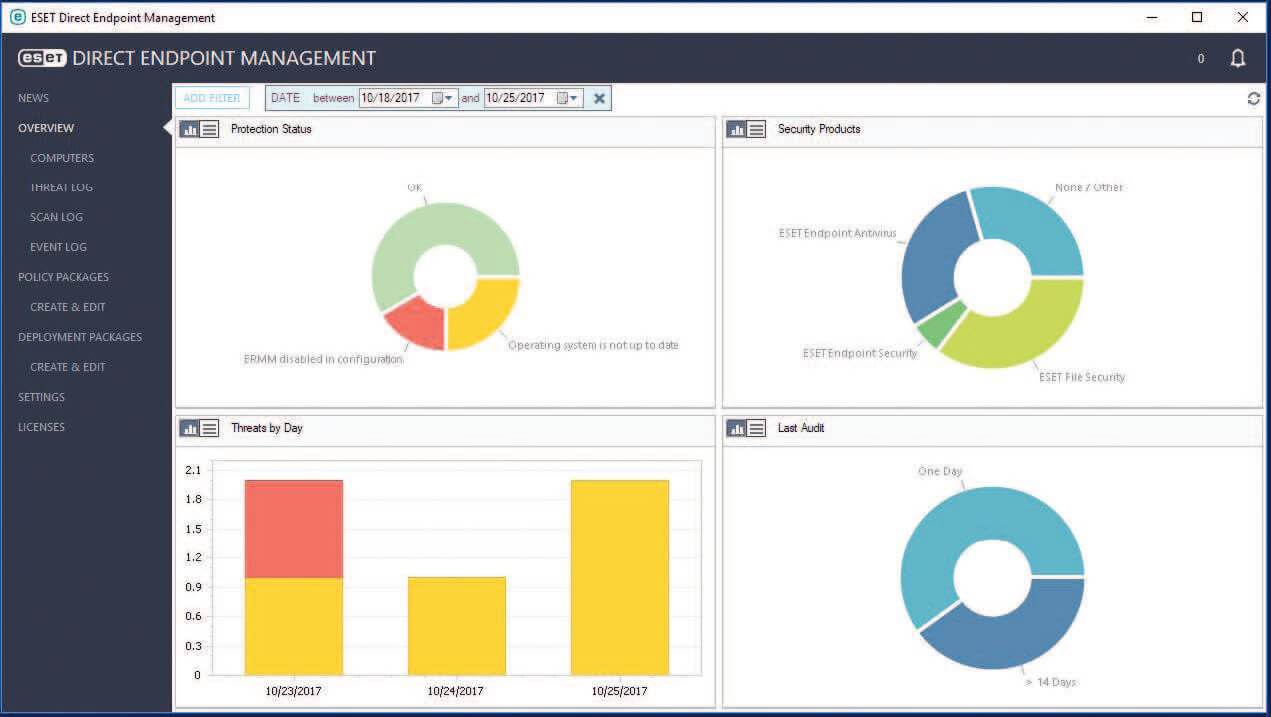Image resolution: width=1271 pixels, height=717 pixels.
Task: Click the Threats by Day panel title
Action: tap(267, 428)
